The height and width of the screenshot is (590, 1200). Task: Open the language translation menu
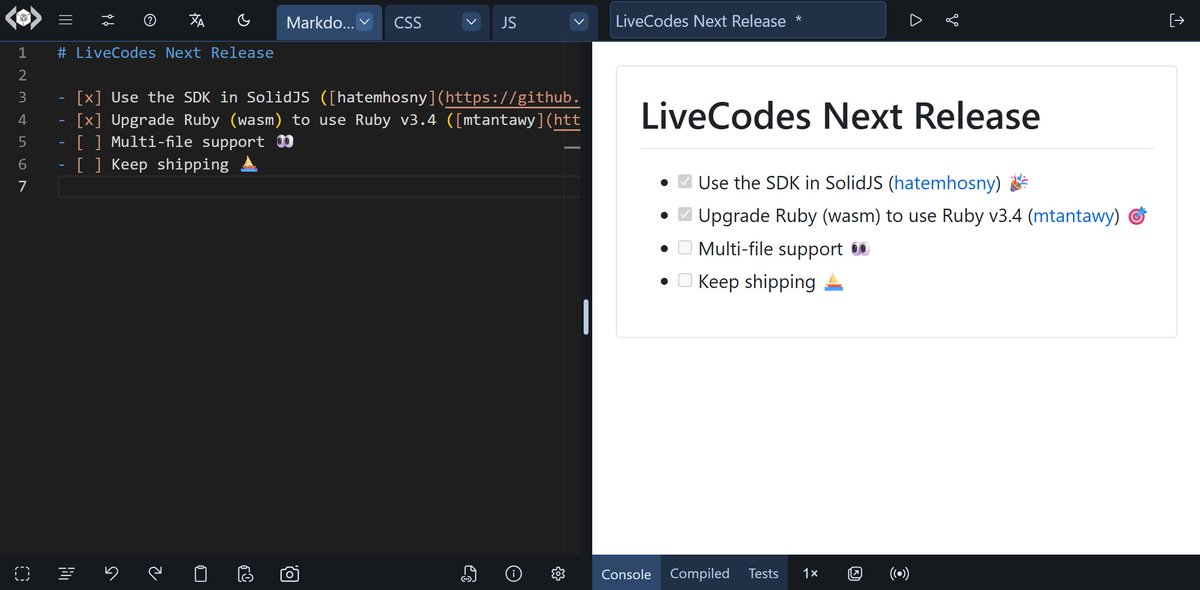click(197, 20)
